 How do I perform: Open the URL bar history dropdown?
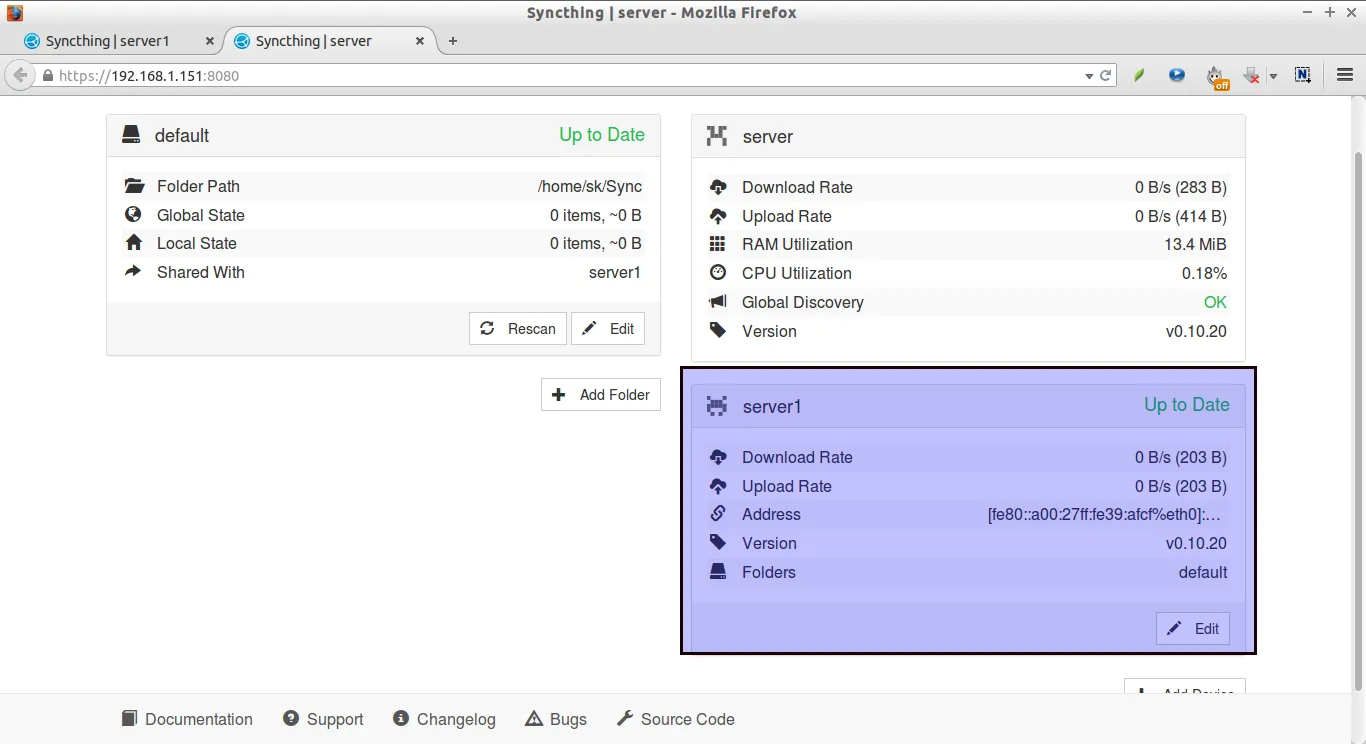pos(1089,76)
